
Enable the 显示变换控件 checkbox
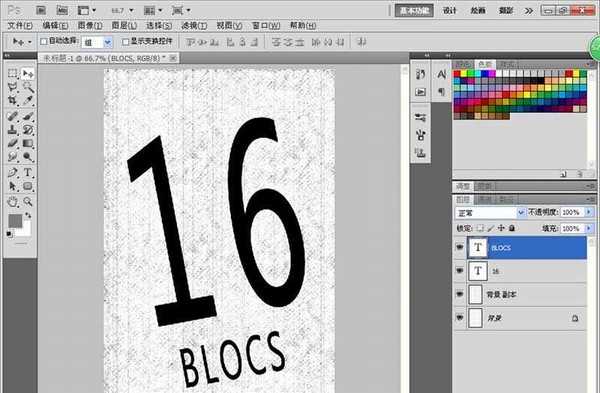click(125, 41)
